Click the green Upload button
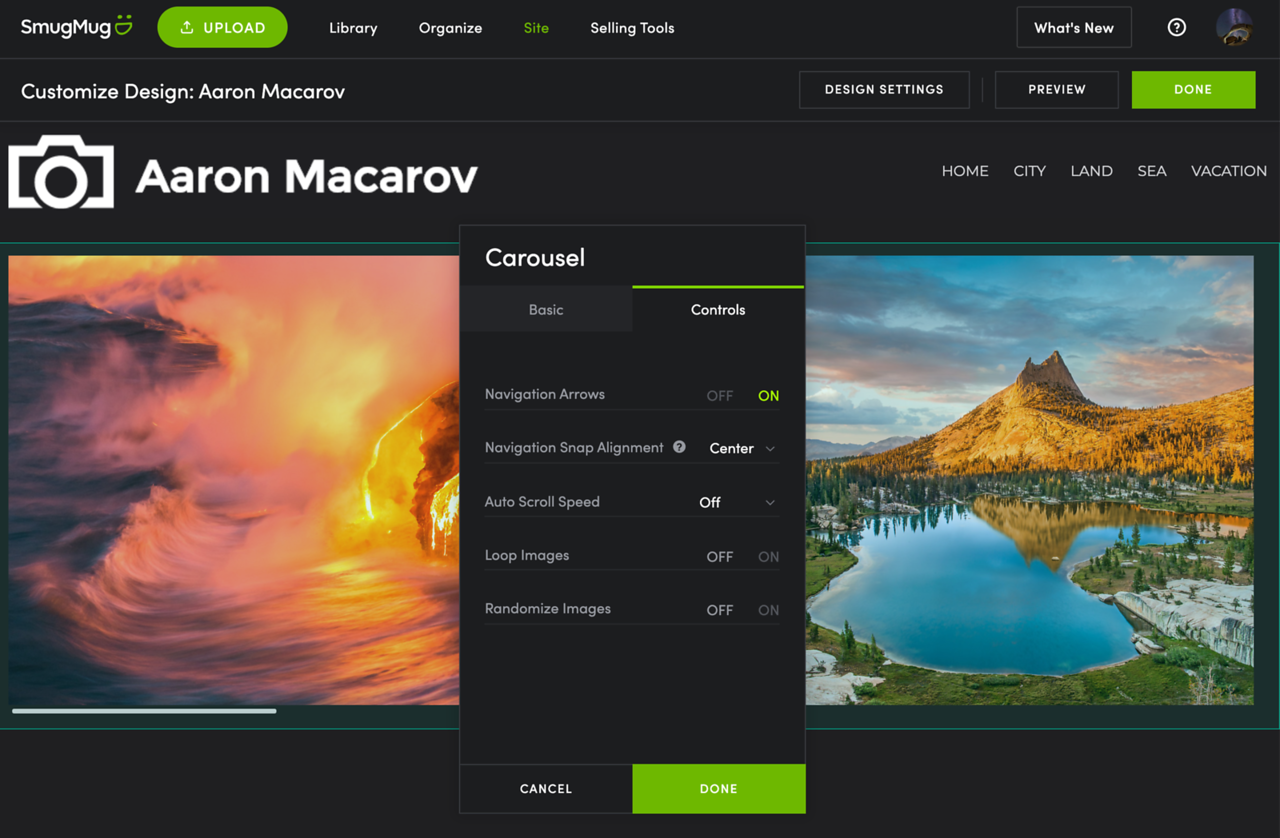The image size is (1280, 838). [222, 28]
